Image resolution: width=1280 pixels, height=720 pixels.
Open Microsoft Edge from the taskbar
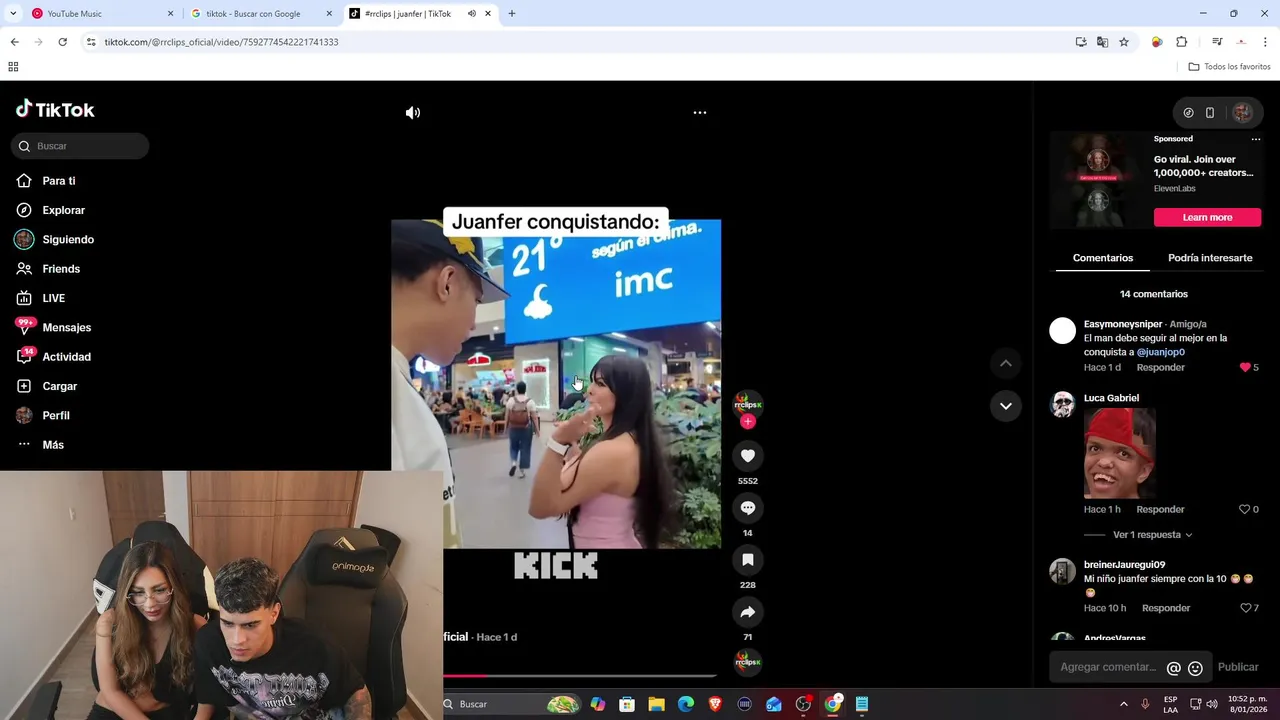(x=685, y=704)
